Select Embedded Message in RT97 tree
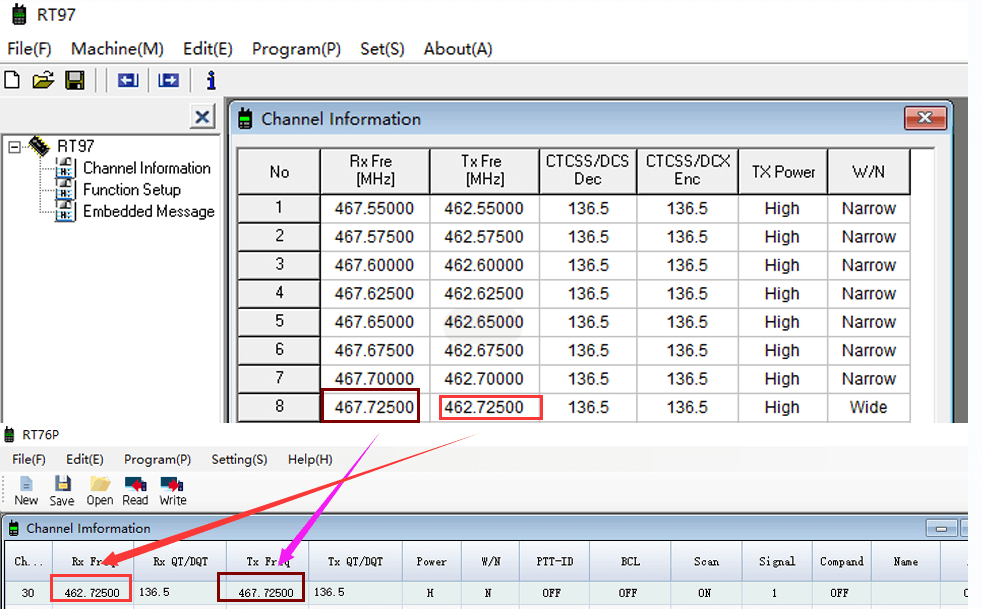Screen dimensions: 983x609 149,211
